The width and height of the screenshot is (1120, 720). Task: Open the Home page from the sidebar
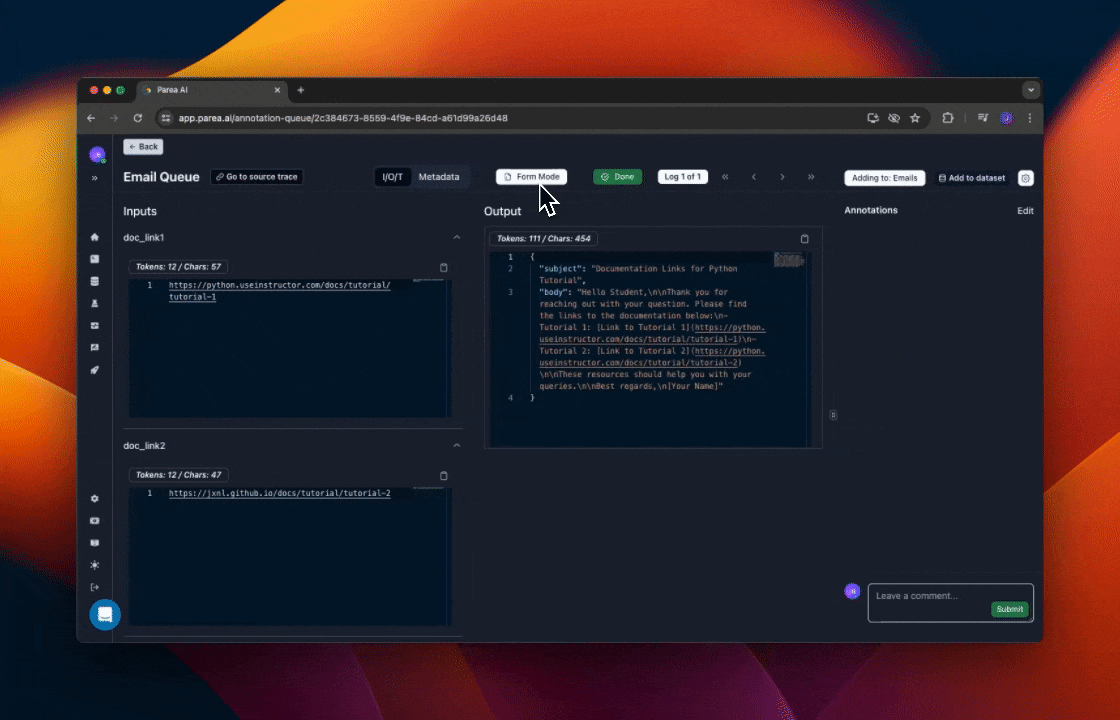[x=95, y=237]
